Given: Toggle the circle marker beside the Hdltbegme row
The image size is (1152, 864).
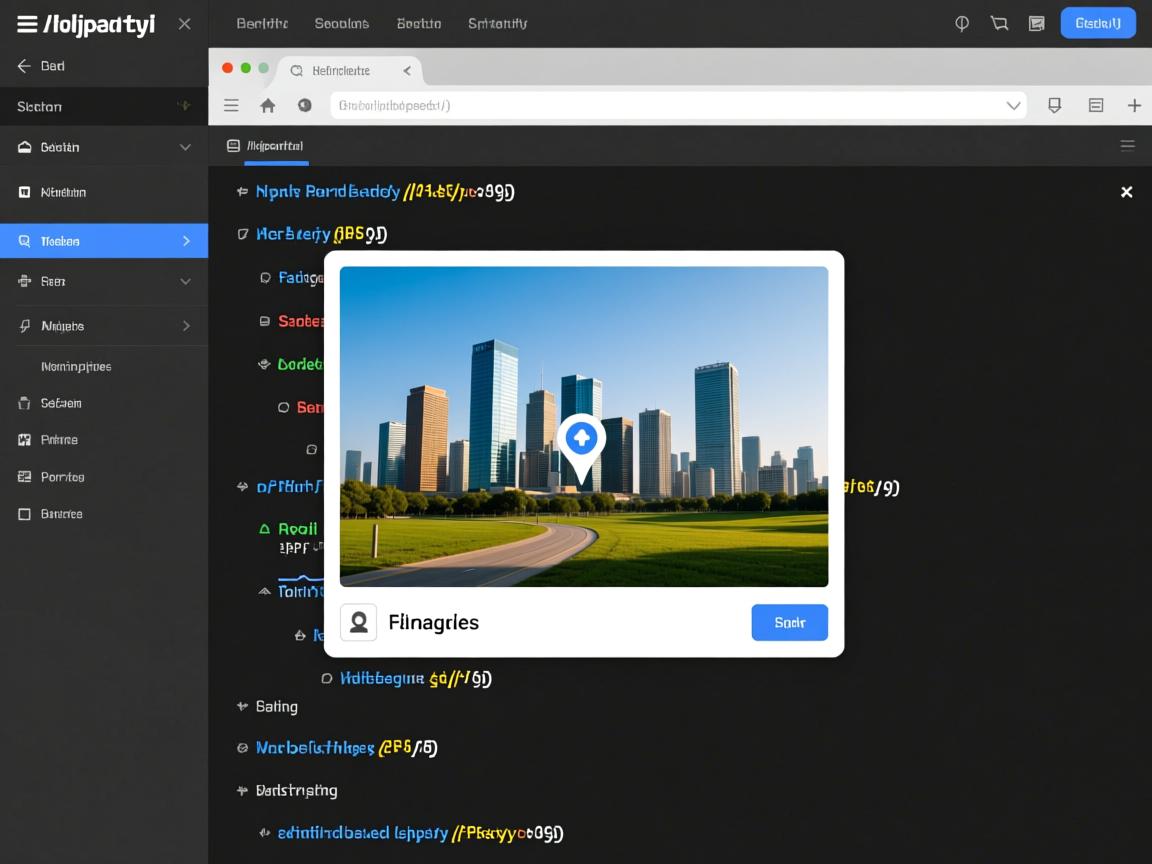Looking at the screenshot, I should (x=326, y=678).
